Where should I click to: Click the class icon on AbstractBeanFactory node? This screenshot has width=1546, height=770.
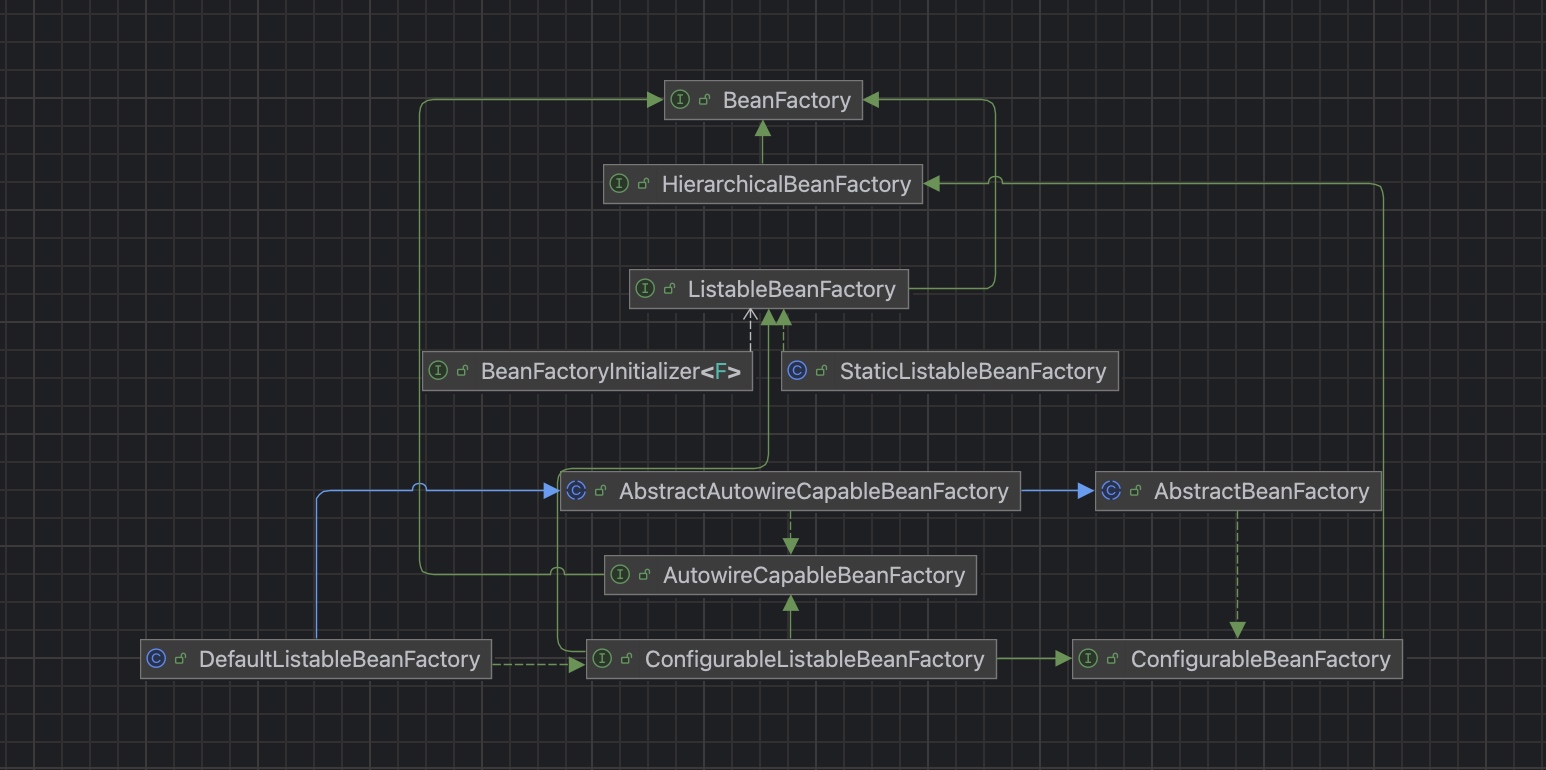pyautogui.click(x=1112, y=490)
